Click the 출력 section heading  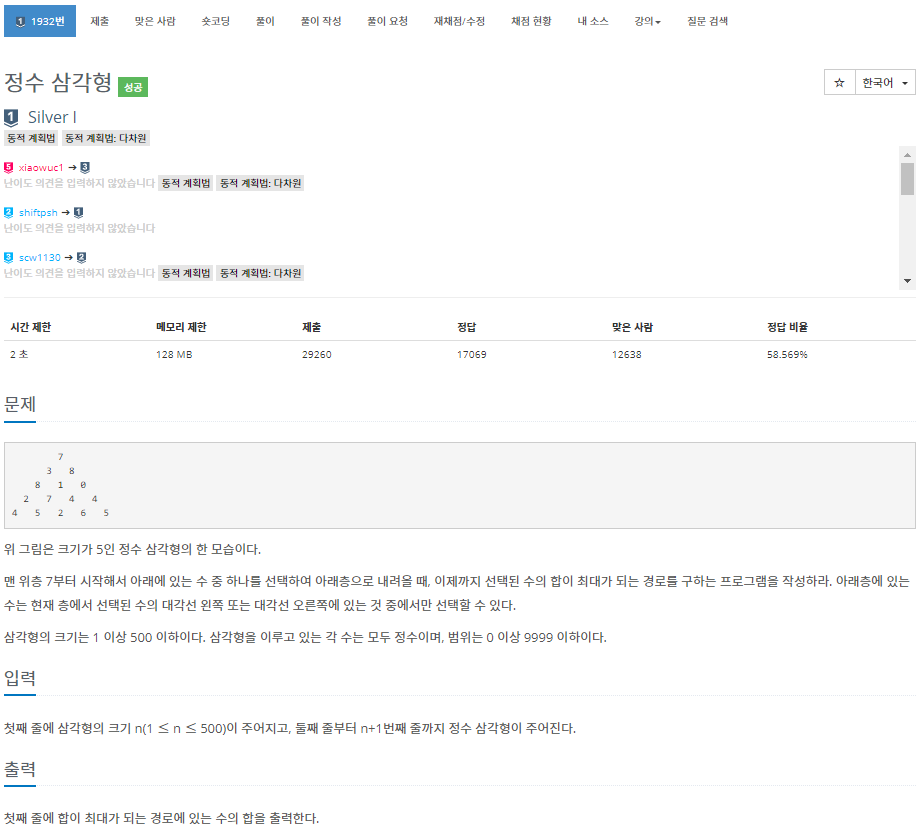click(20, 769)
